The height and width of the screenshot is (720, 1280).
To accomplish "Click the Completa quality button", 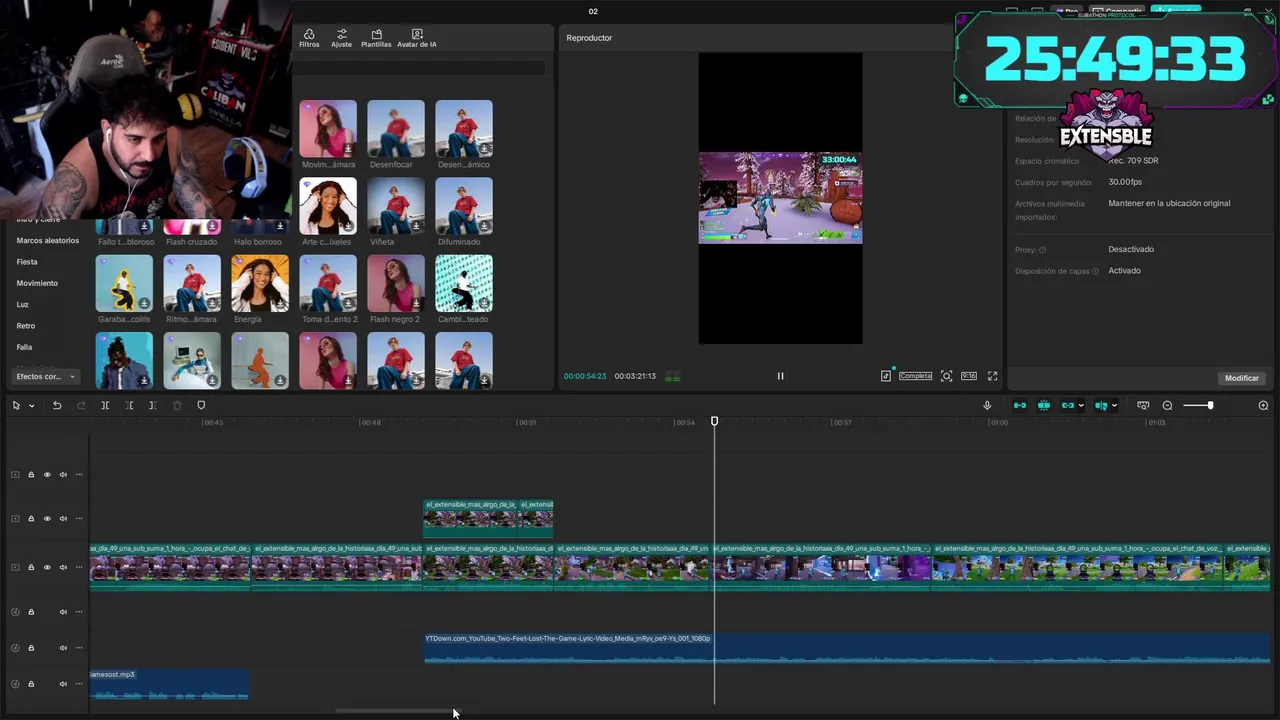I will (x=915, y=376).
